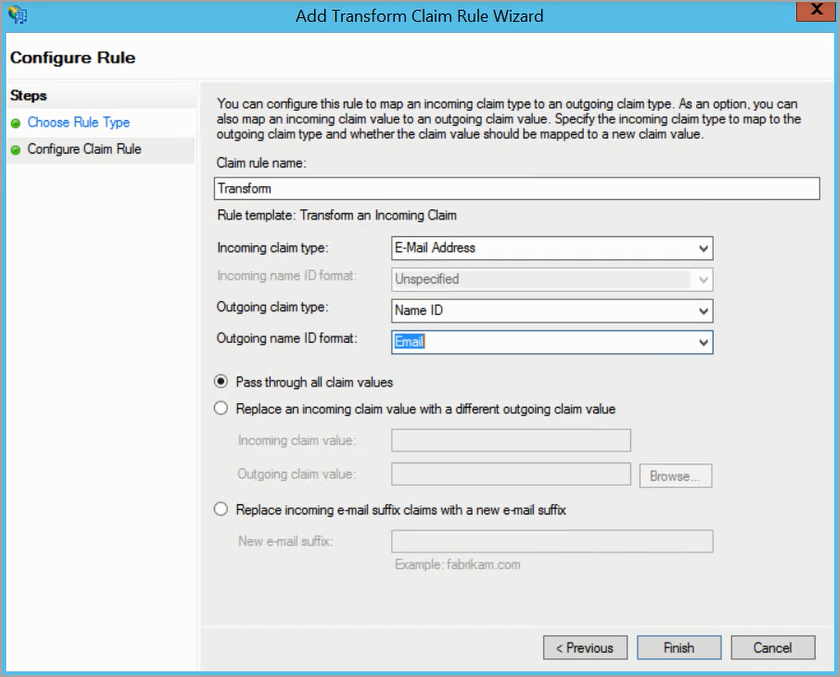Select Pass through all claim values
The height and width of the screenshot is (677, 840).
(222, 382)
